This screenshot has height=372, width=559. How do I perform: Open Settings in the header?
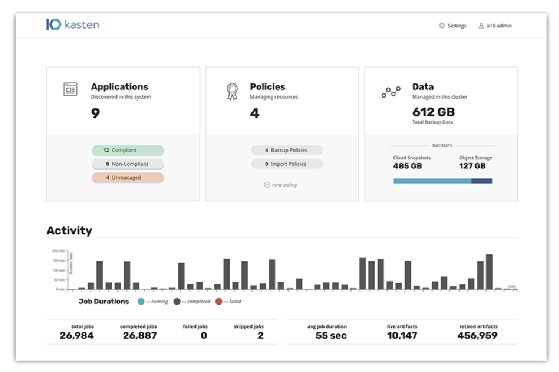453,26
